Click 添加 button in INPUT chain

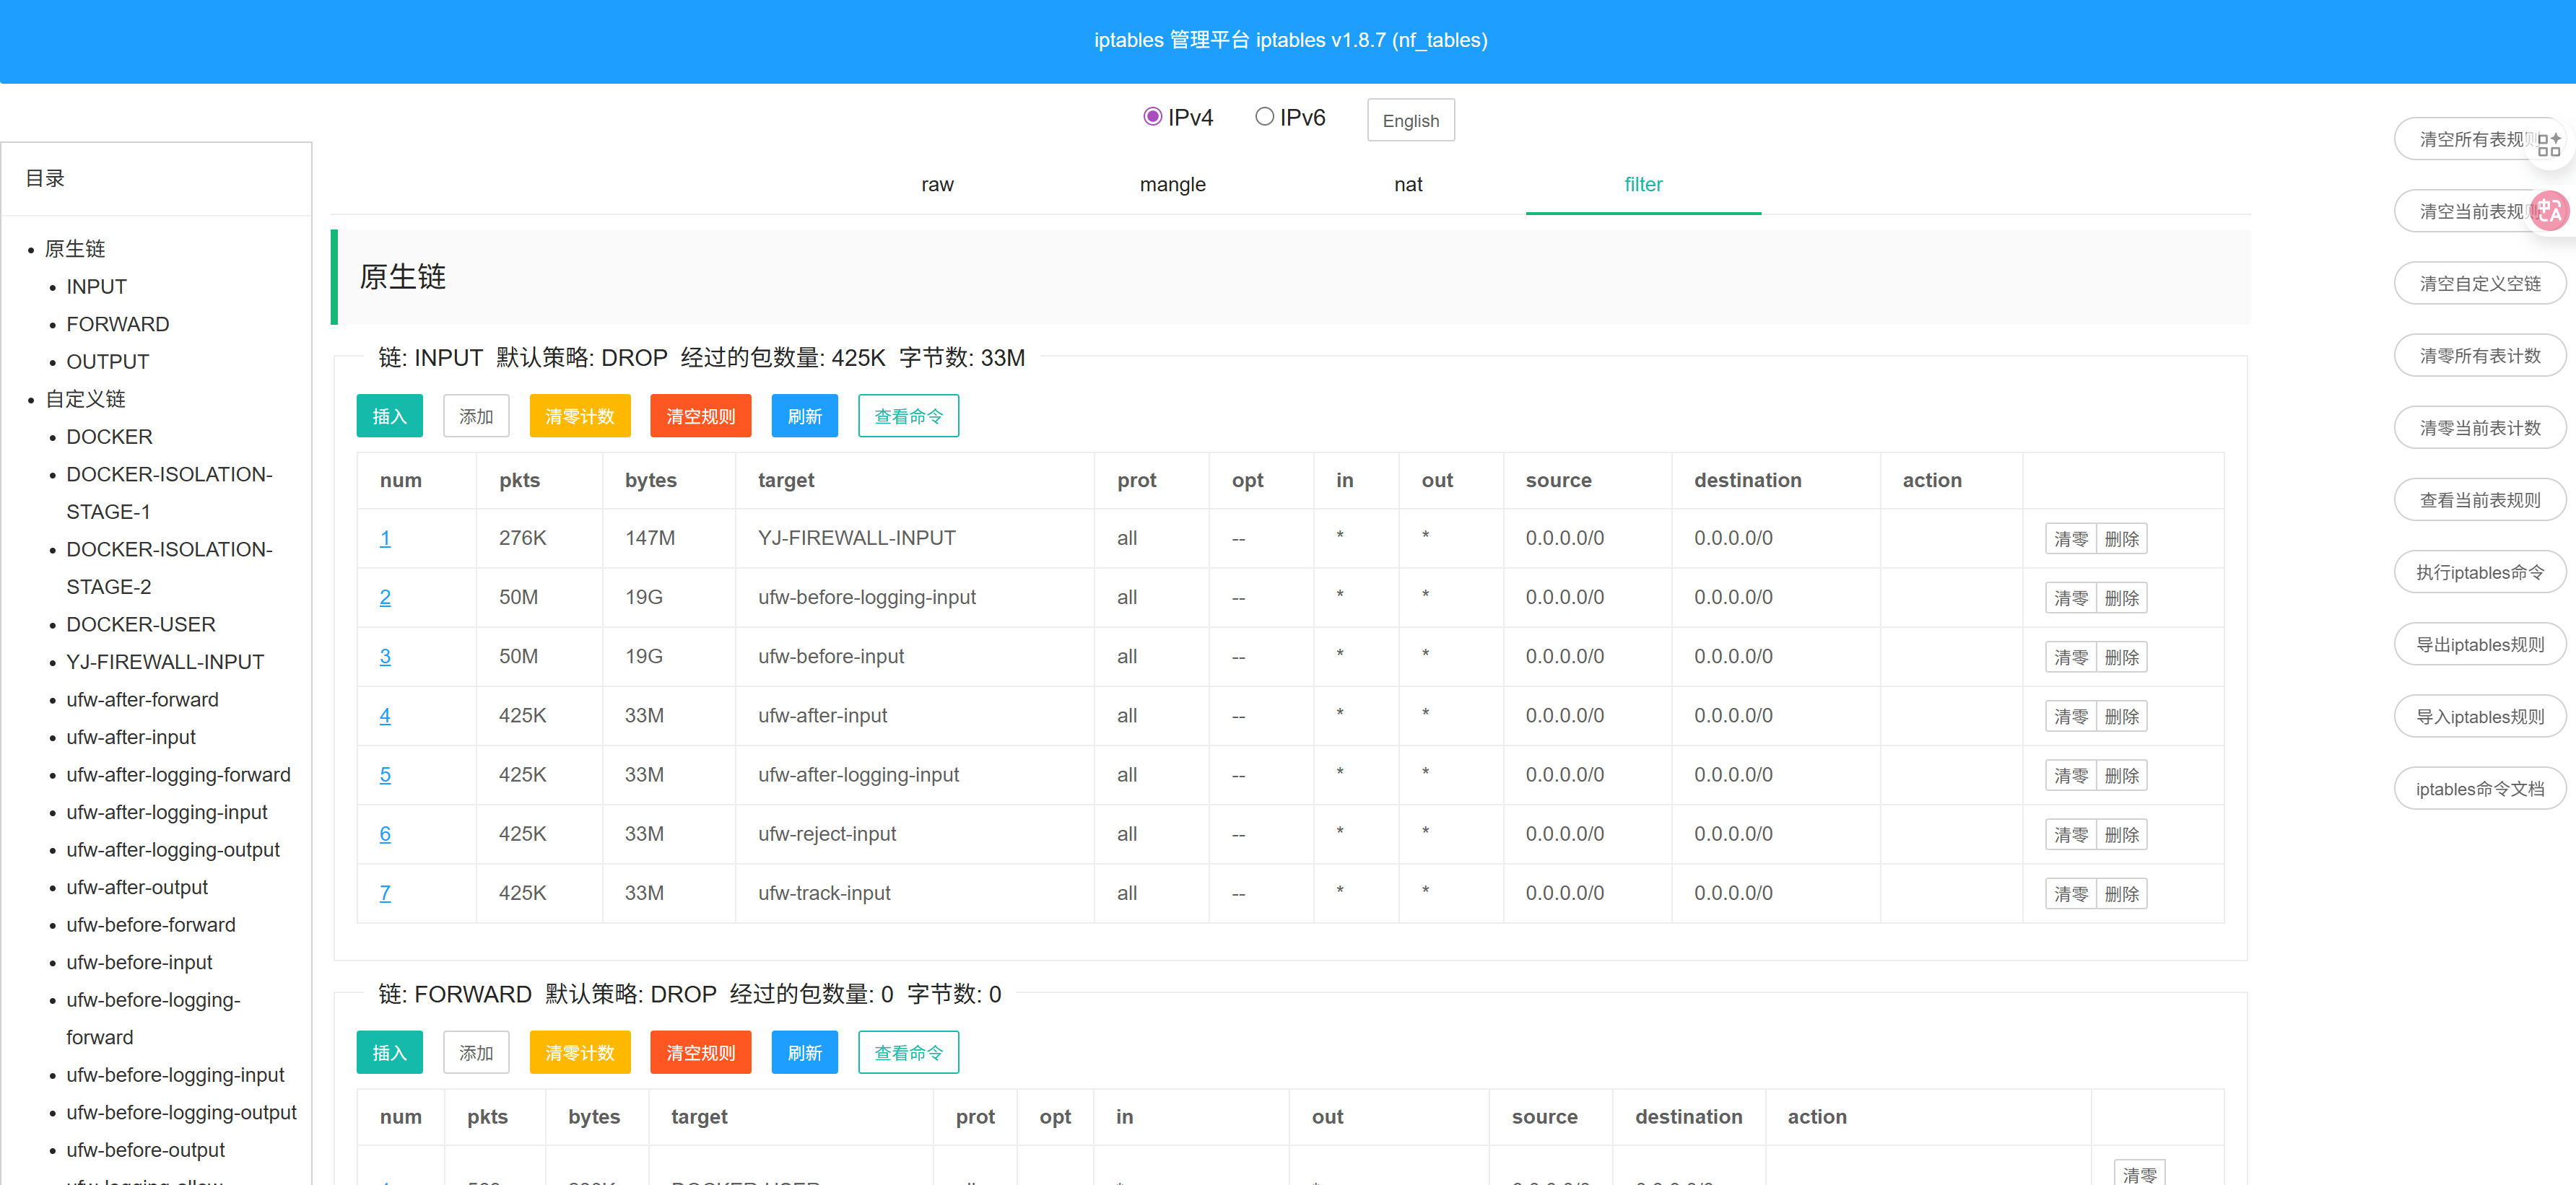coord(476,416)
